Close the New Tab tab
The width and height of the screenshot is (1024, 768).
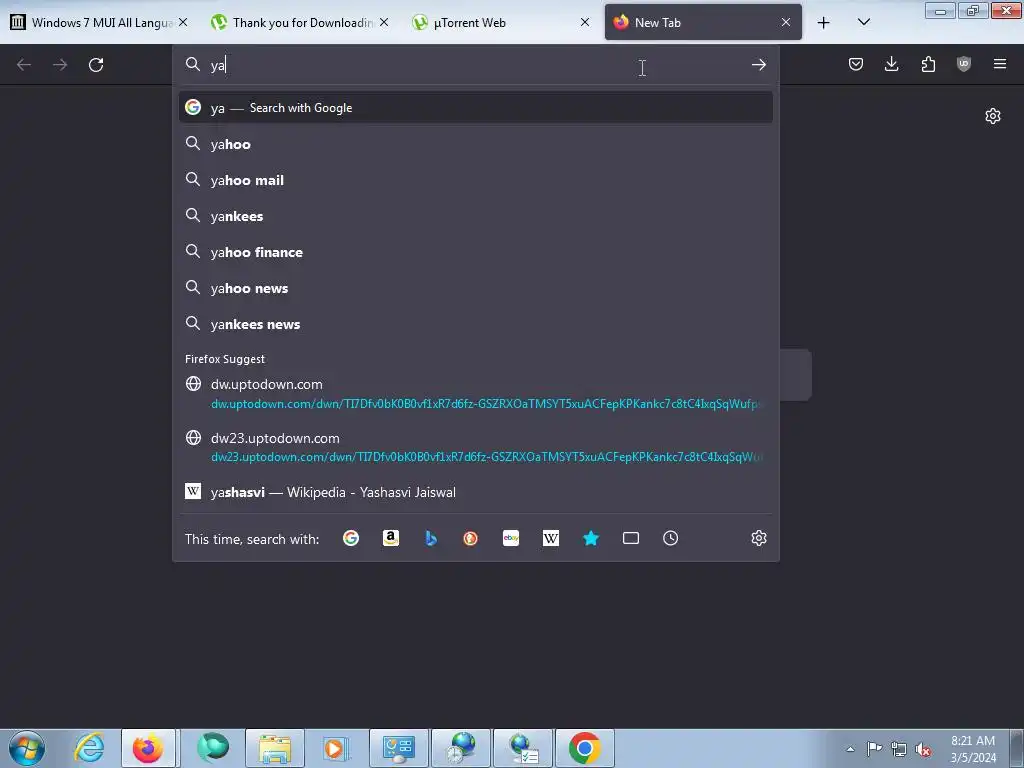pos(786,22)
